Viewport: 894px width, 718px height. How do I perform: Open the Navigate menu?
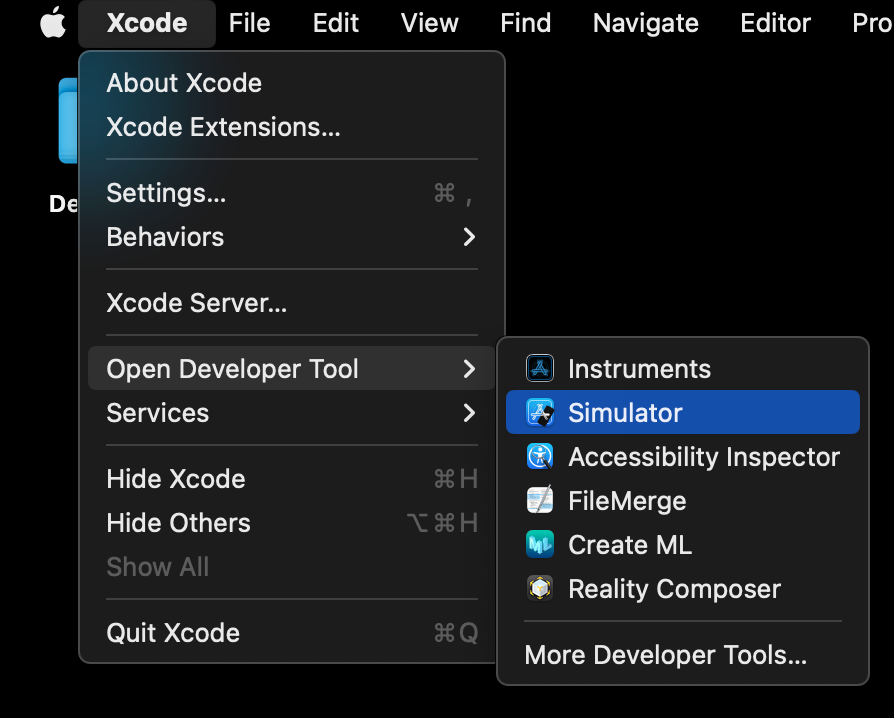coord(645,23)
